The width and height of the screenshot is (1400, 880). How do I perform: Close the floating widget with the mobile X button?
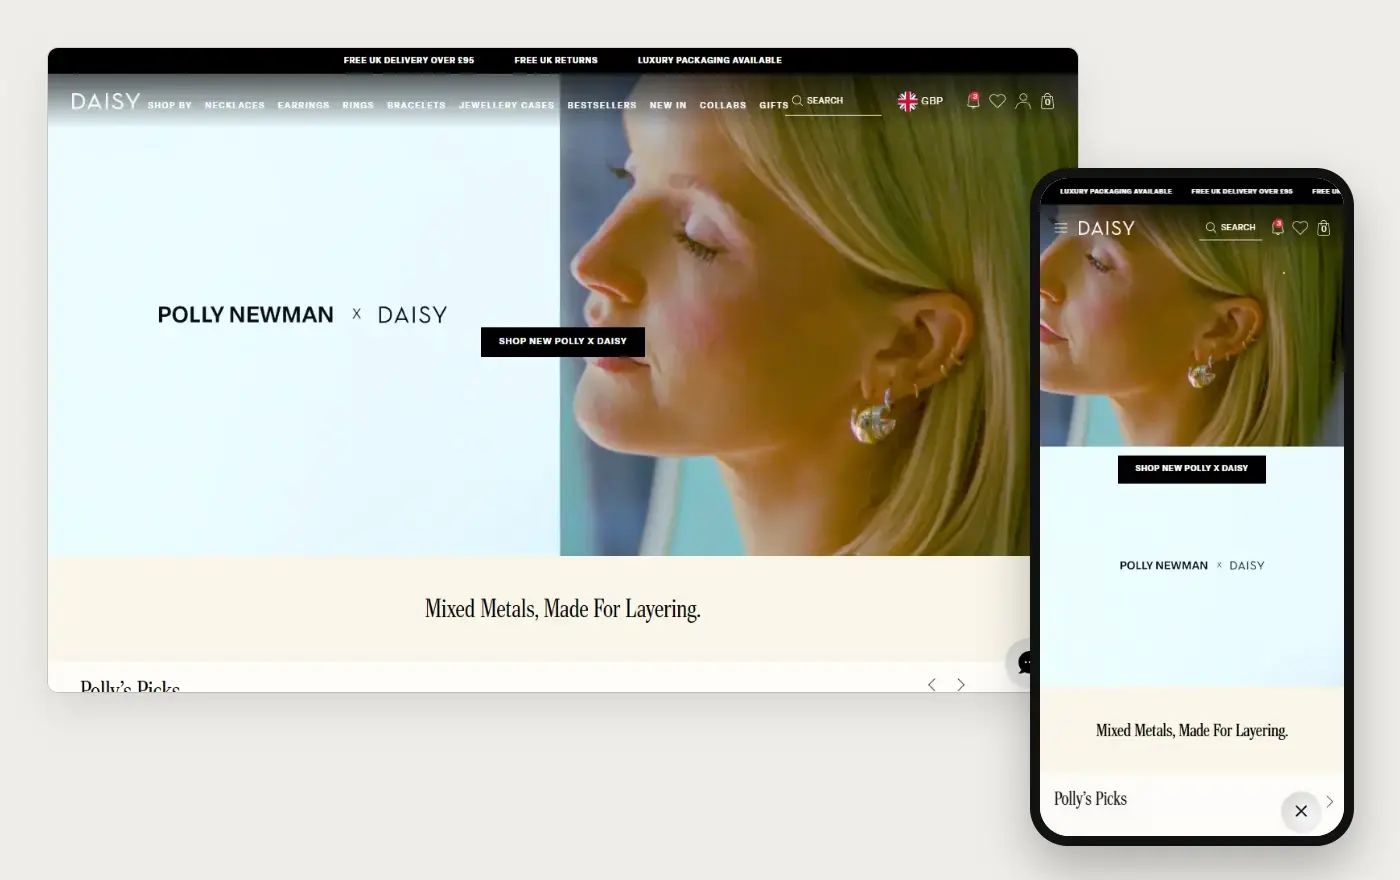(x=1301, y=811)
